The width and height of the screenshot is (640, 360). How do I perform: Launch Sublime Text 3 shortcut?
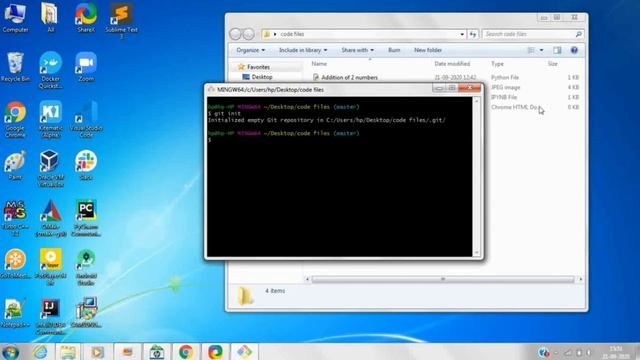[121, 20]
